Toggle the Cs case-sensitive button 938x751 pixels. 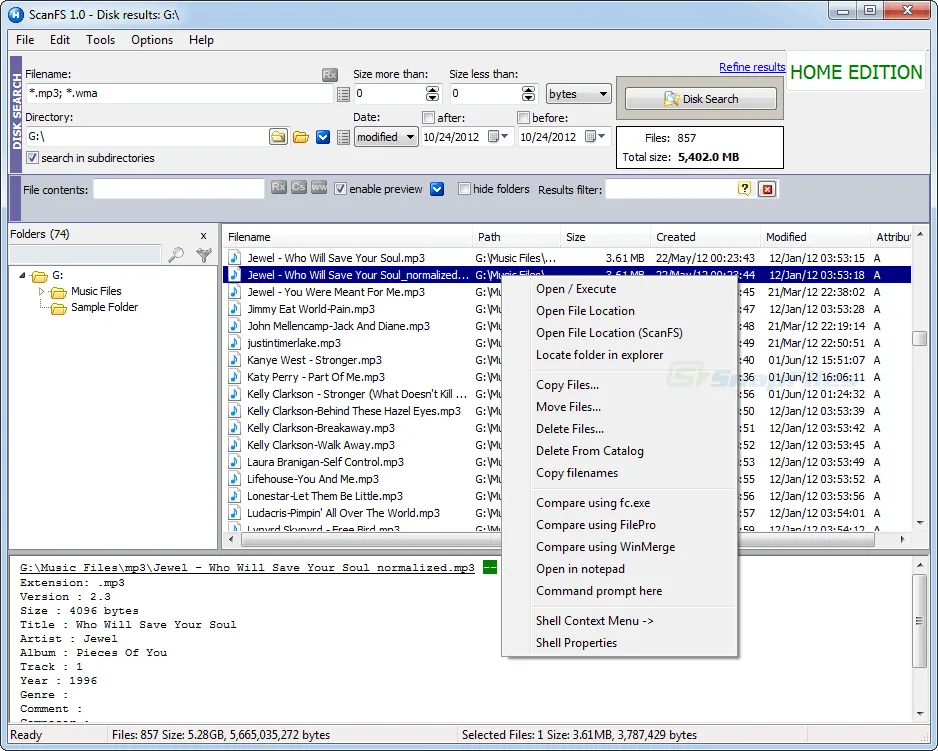pyautogui.click(x=299, y=187)
